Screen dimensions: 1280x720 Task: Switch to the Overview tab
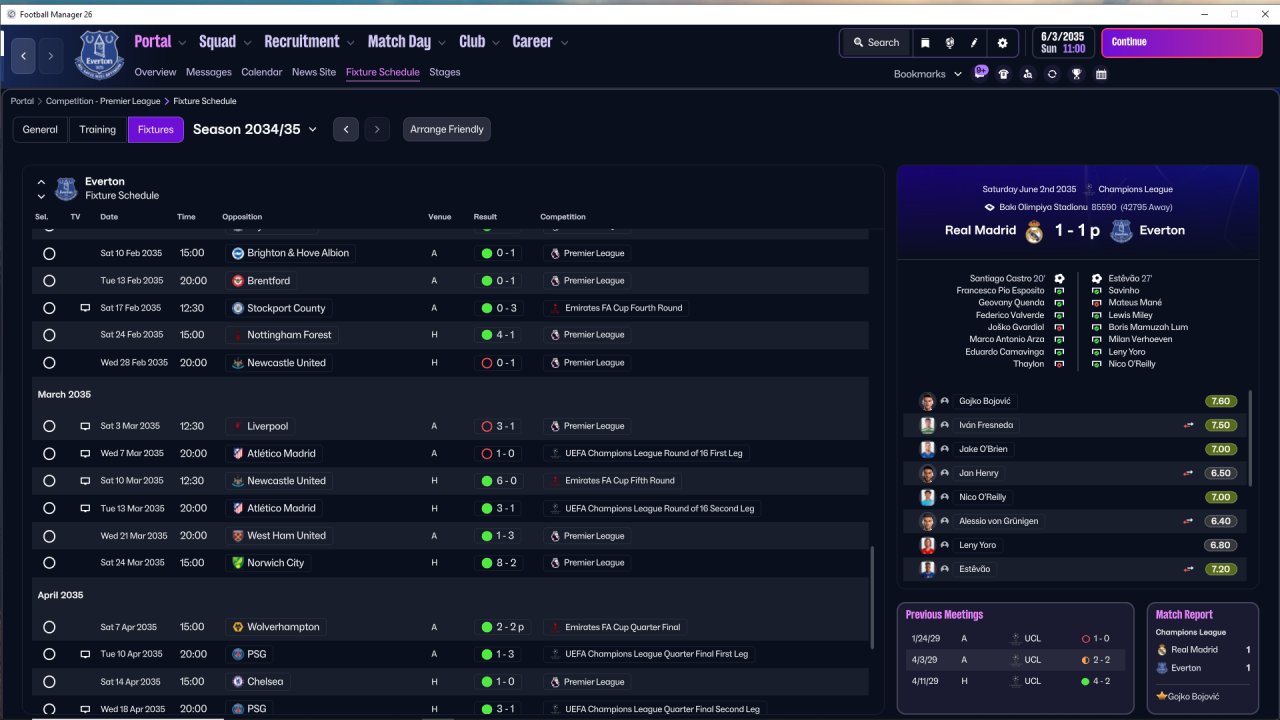(155, 72)
